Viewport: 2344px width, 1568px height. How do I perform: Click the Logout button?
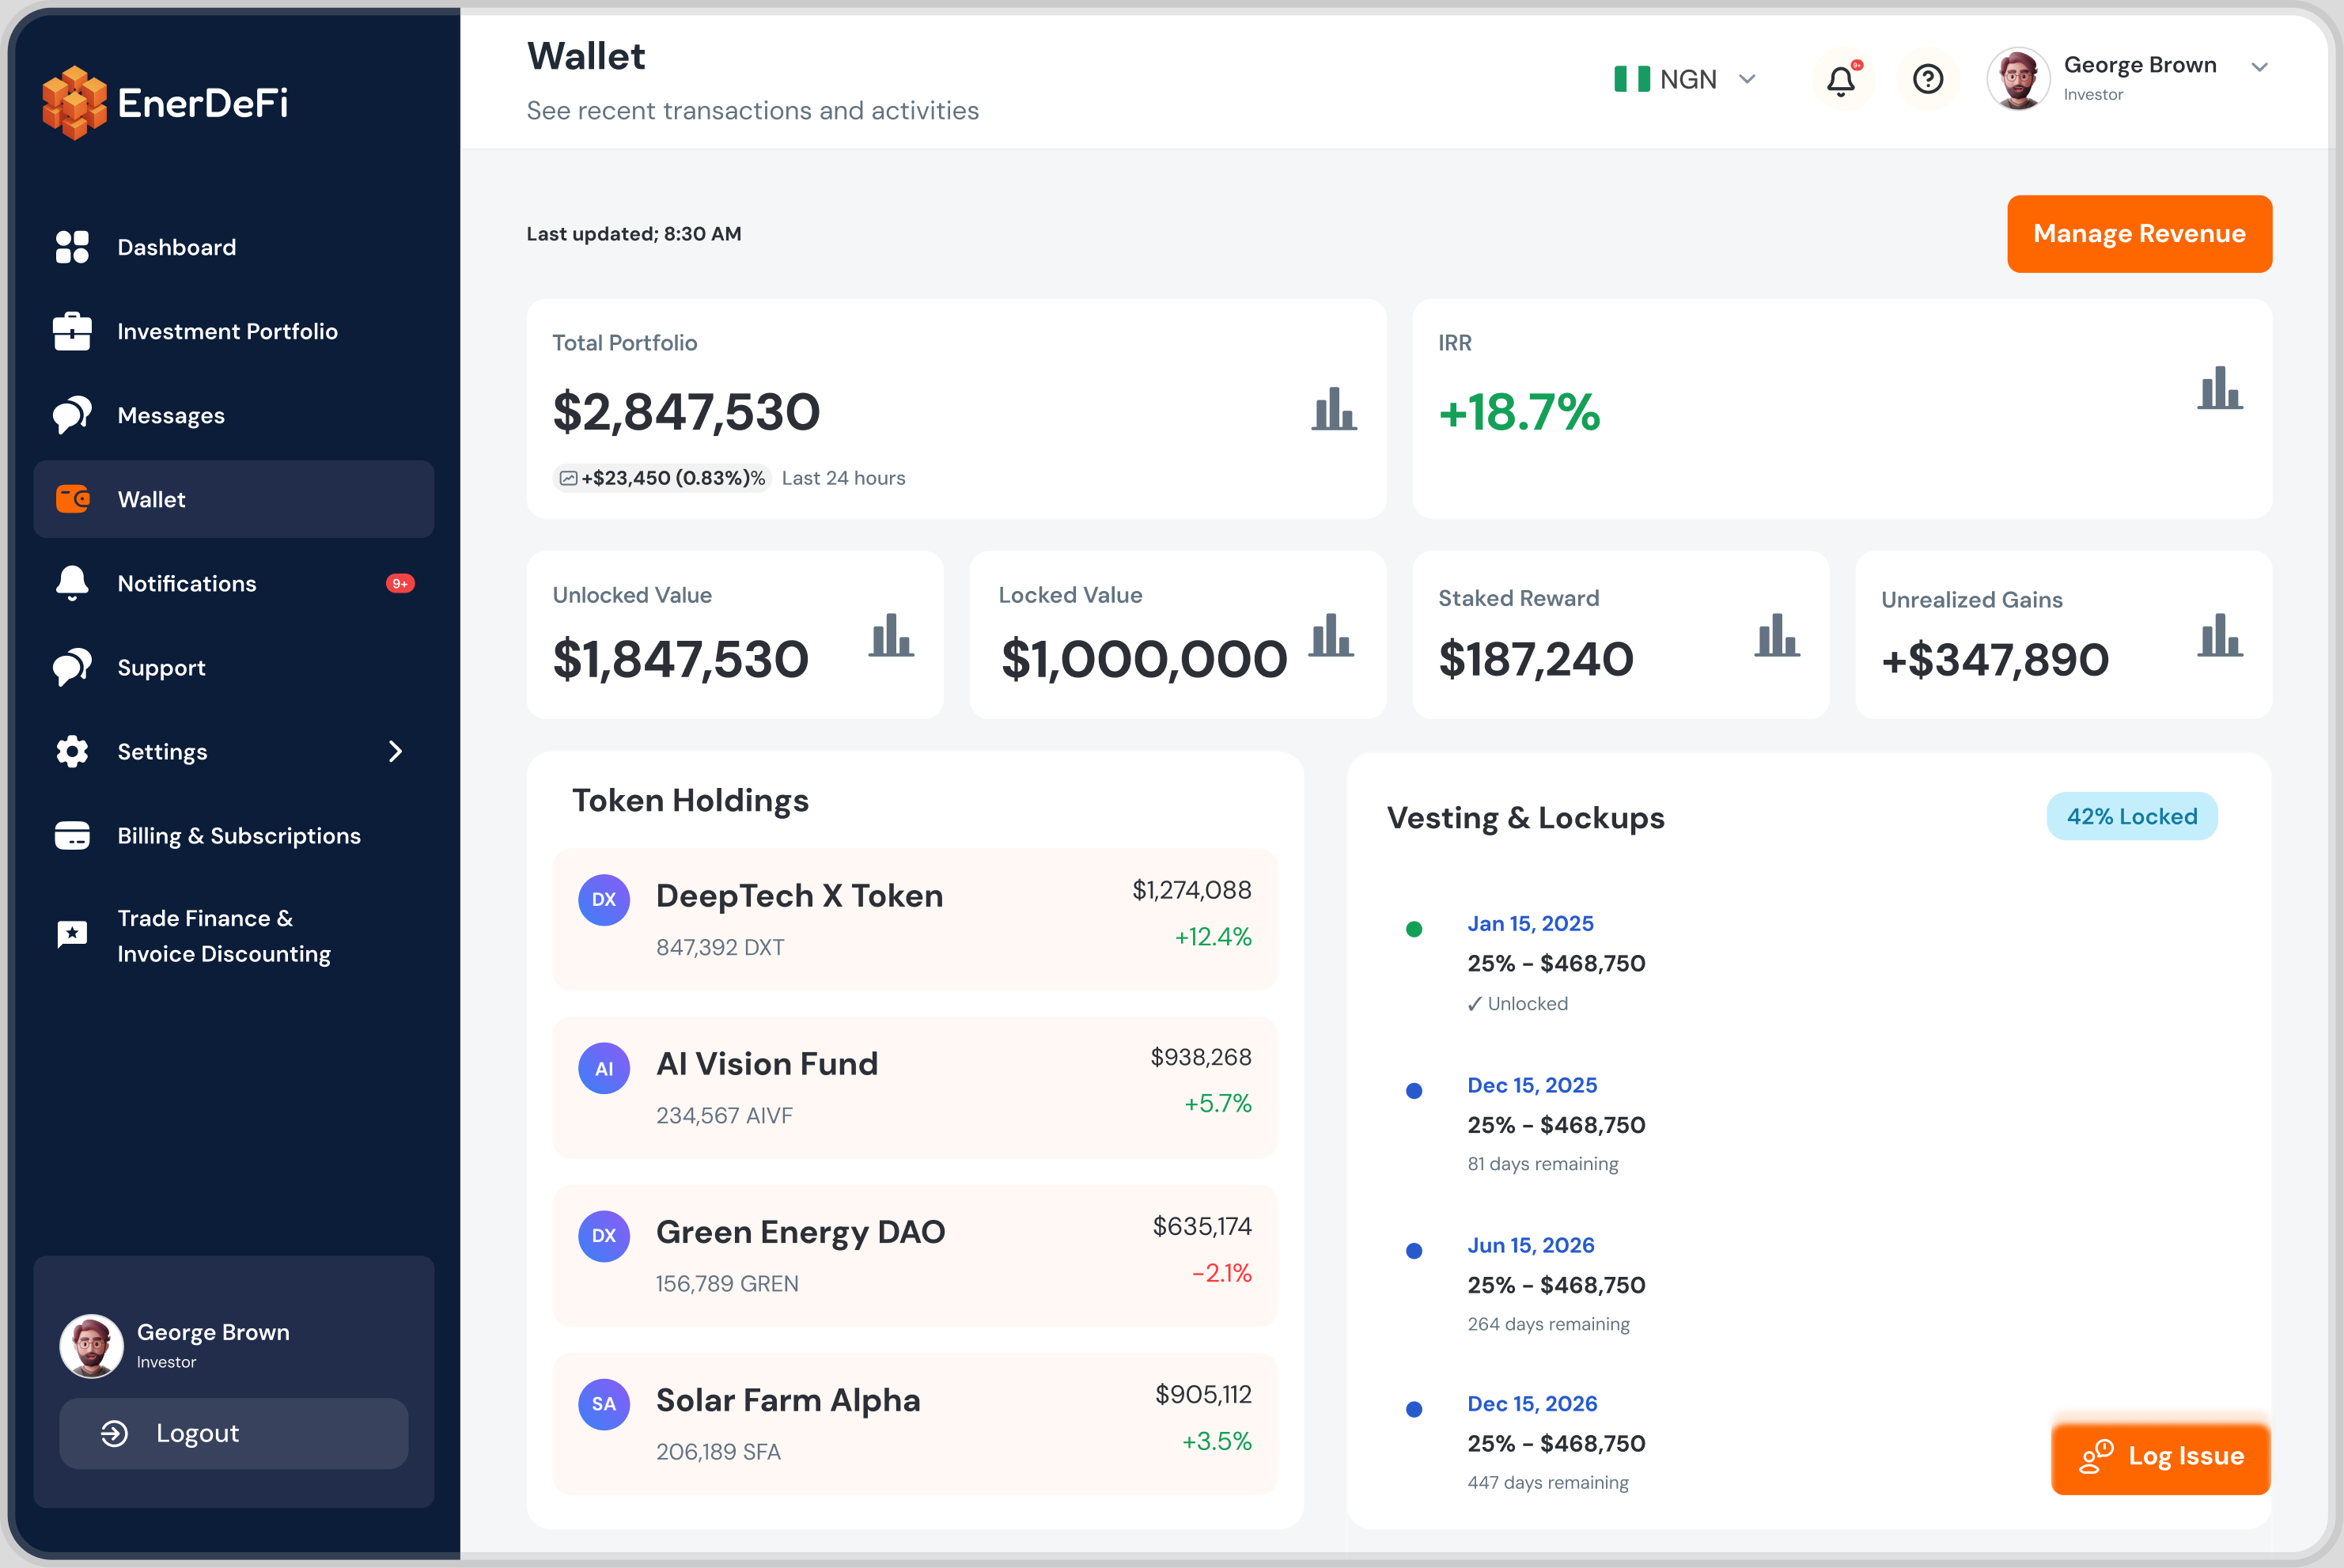click(x=234, y=1433)
